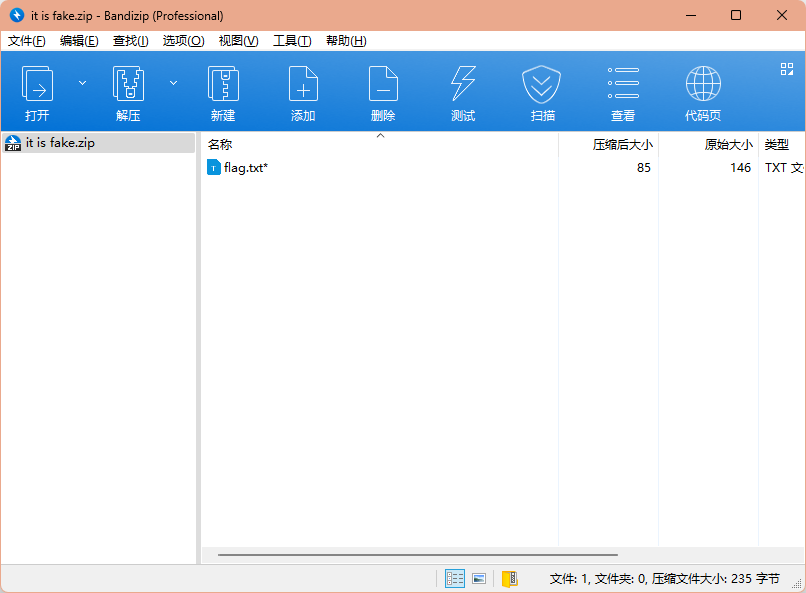The height and width of the screenshot is (593, 806).
Task: Open the 选项(O) menu
Action: pos(183,41)
